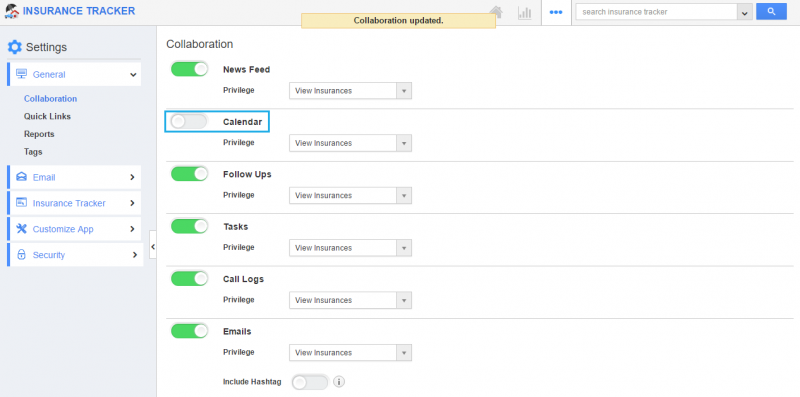Screen dimensions: 800x397
Task: Open the News Feed privilege dropdown
Action: (x=350, y=91)
